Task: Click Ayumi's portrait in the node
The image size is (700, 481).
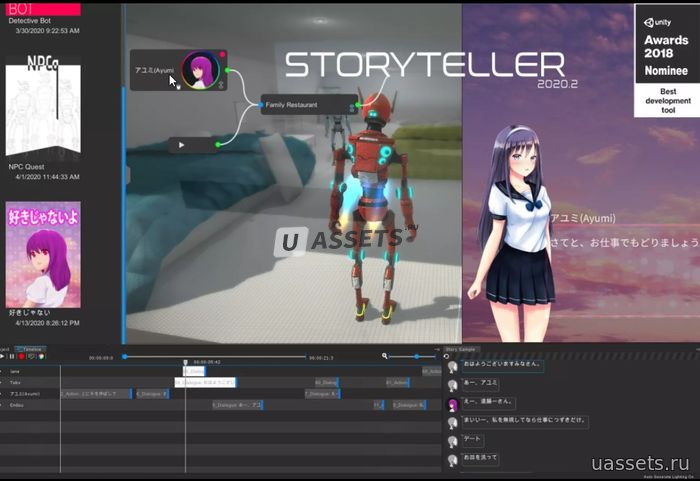Action: (200, 70)
